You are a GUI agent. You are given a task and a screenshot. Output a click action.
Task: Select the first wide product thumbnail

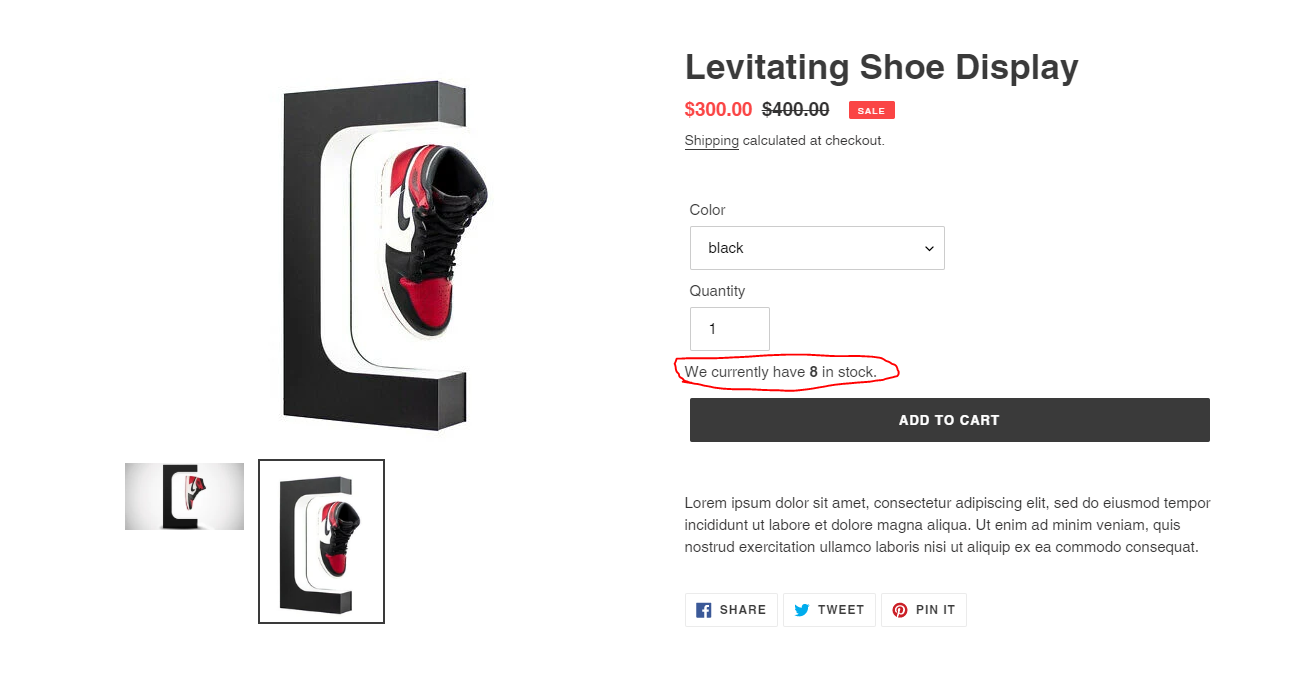coord(184,496)
